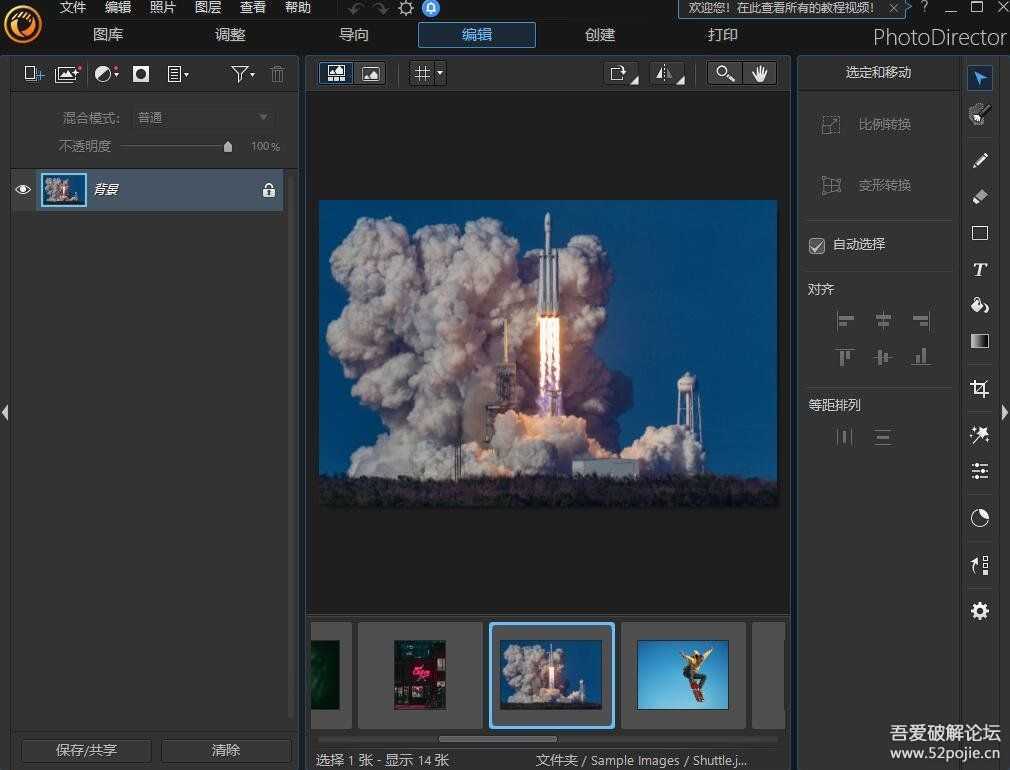Uncheck the 自动选择 checkbox
This screenshot has height=770, width=1010.
pyautogui.click(x=817, y=245)
